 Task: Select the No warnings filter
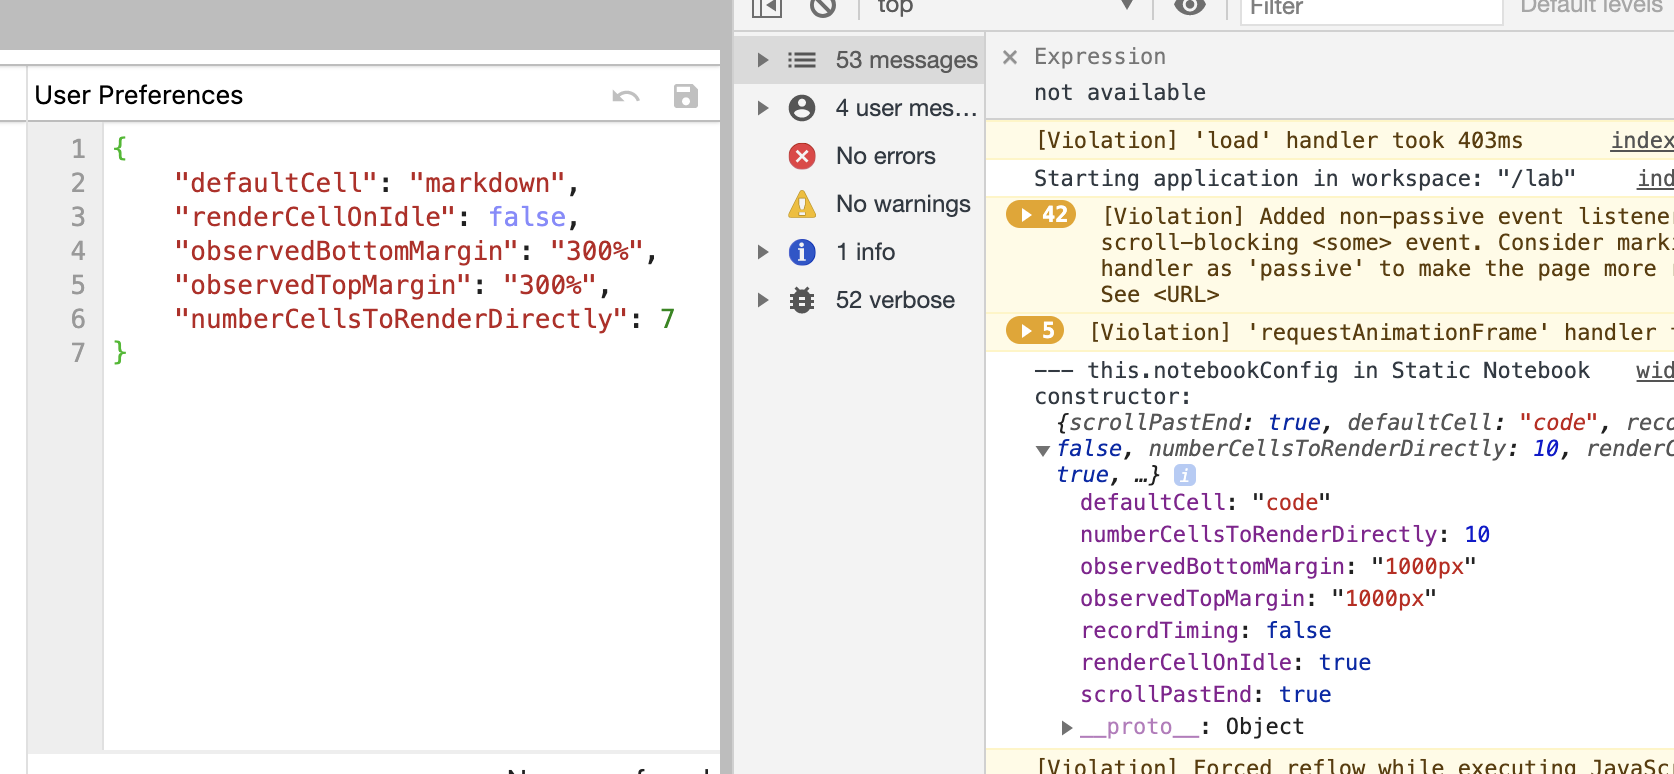pyautogui.click(x=879, y=204)
